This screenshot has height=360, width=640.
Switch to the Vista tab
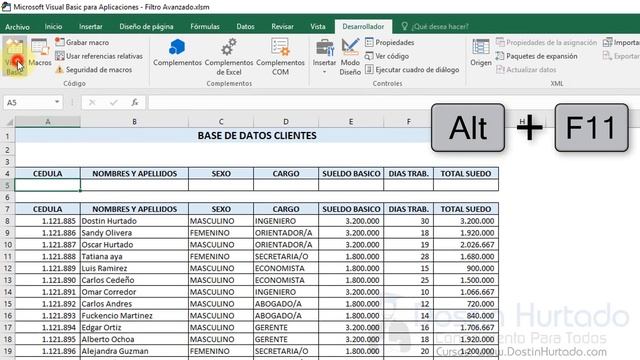coord(318,27)
